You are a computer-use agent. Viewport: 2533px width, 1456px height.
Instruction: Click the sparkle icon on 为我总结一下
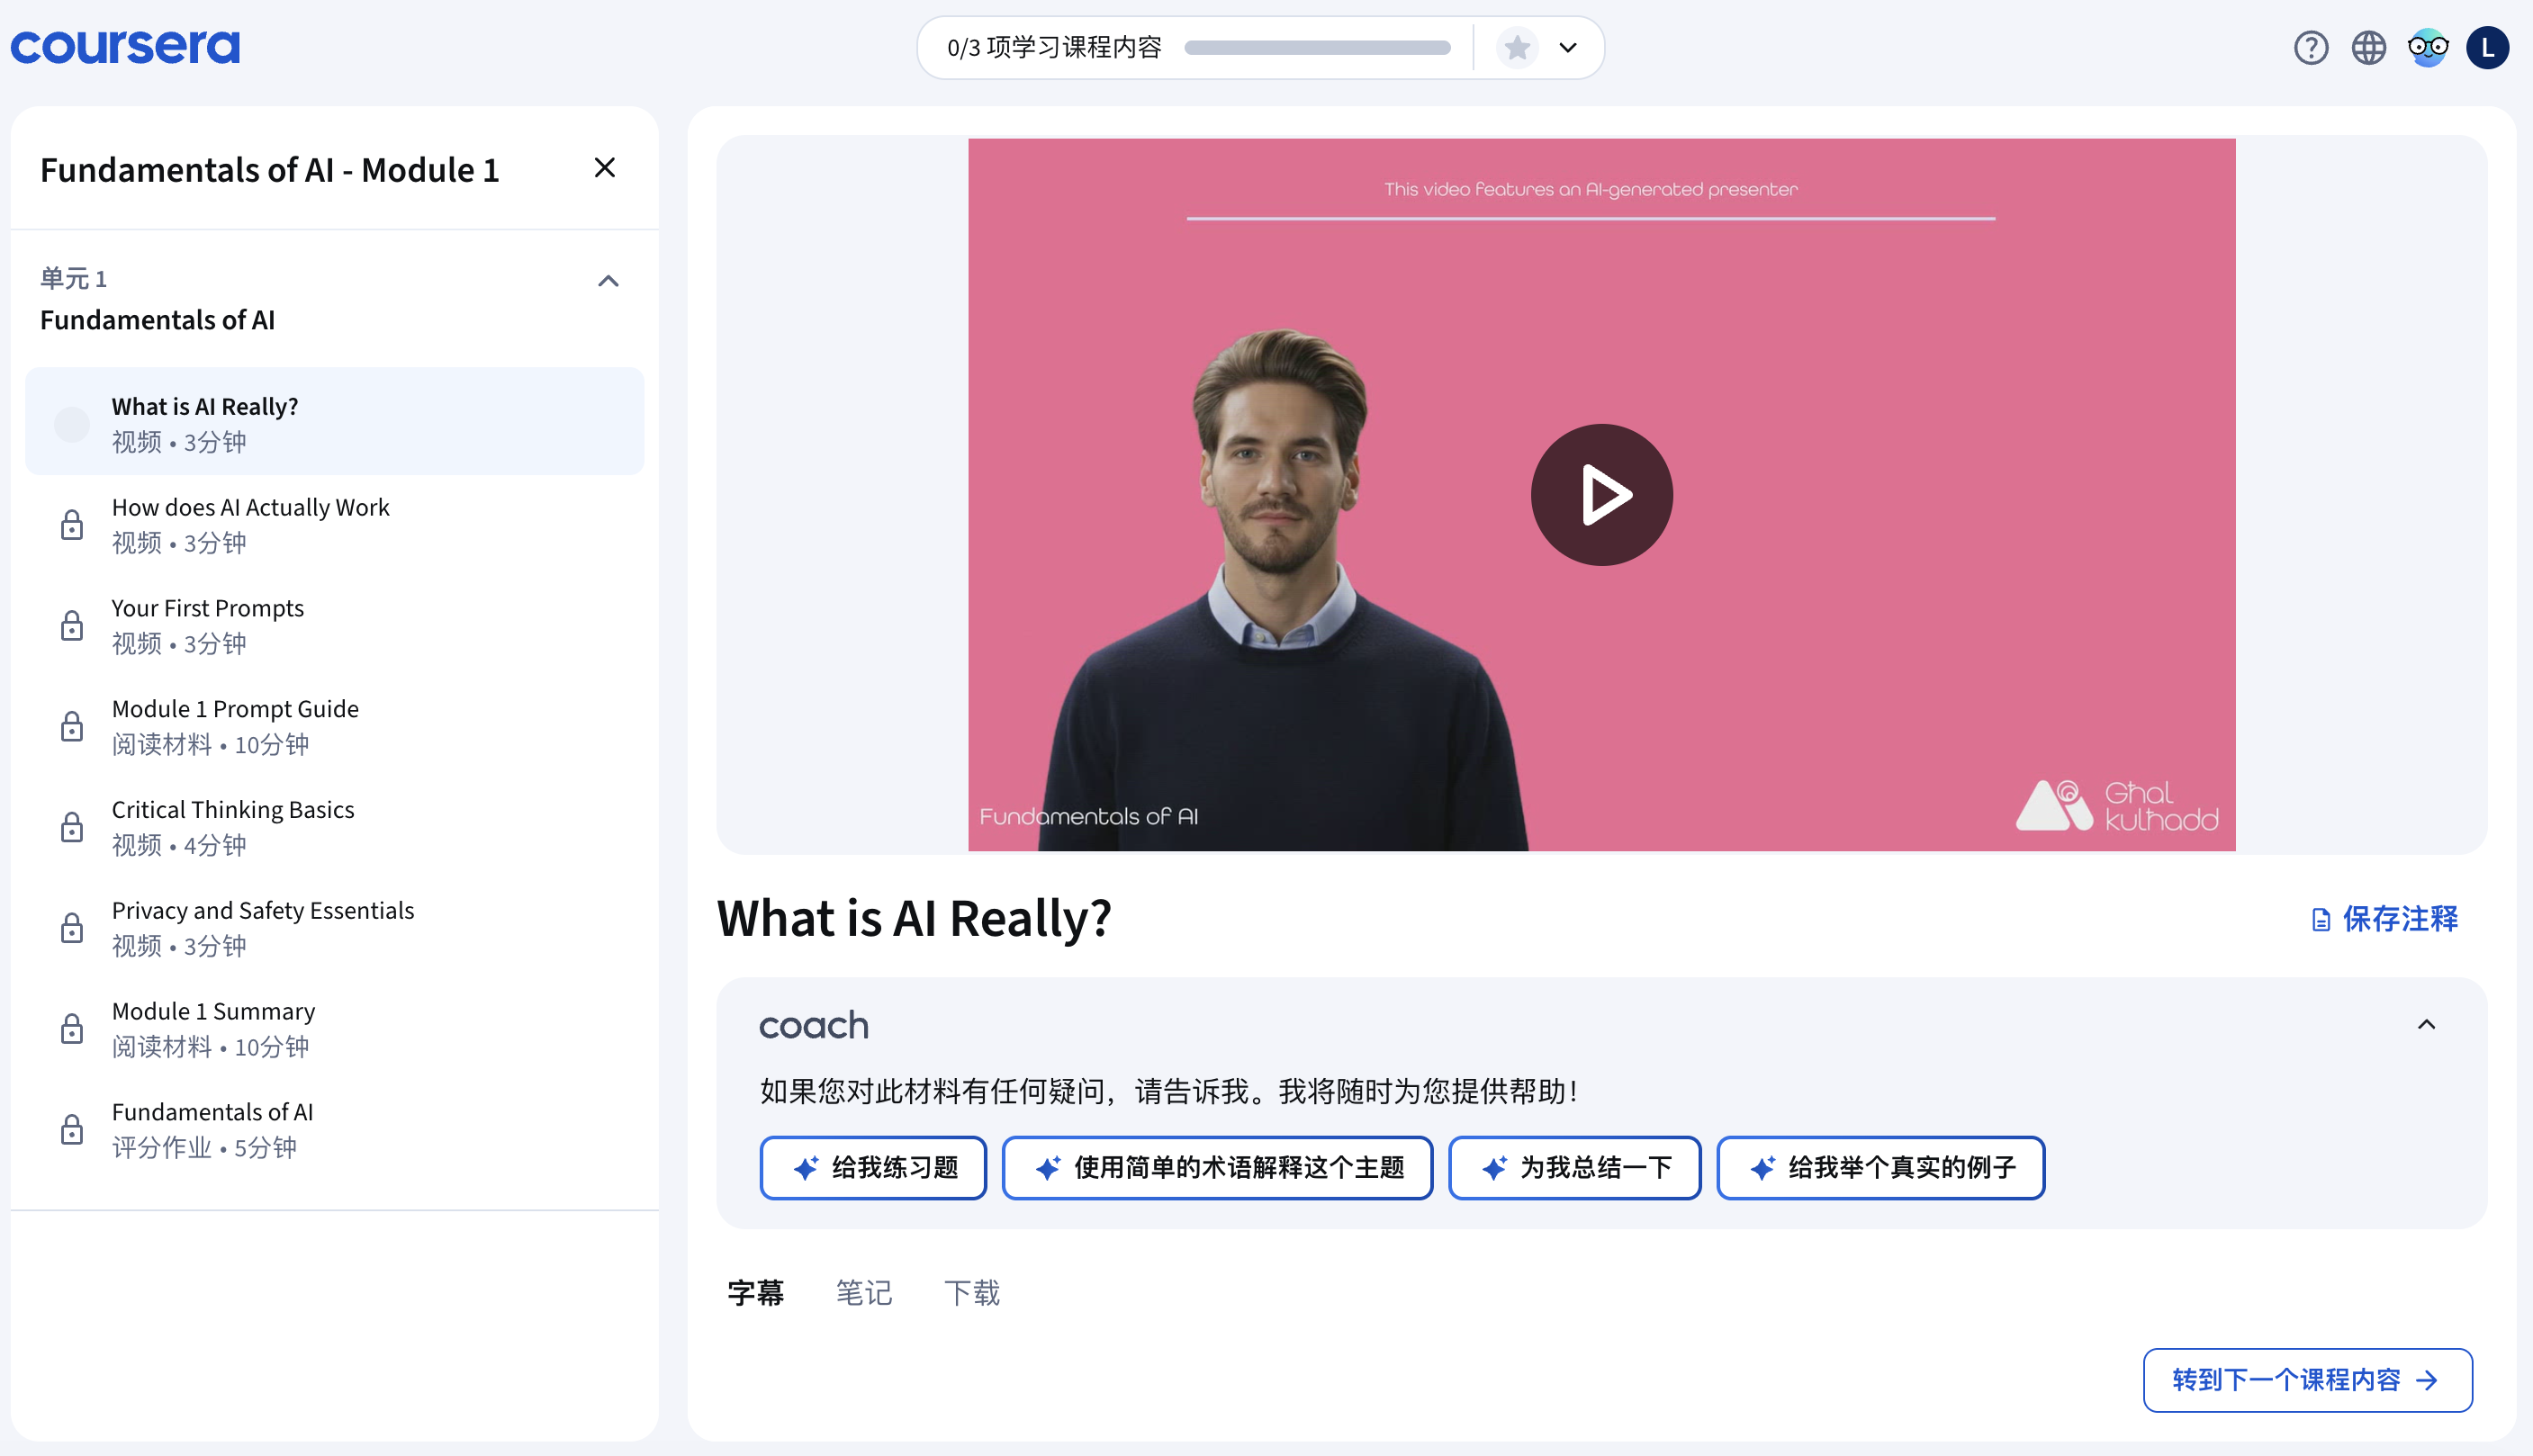1494,1167
